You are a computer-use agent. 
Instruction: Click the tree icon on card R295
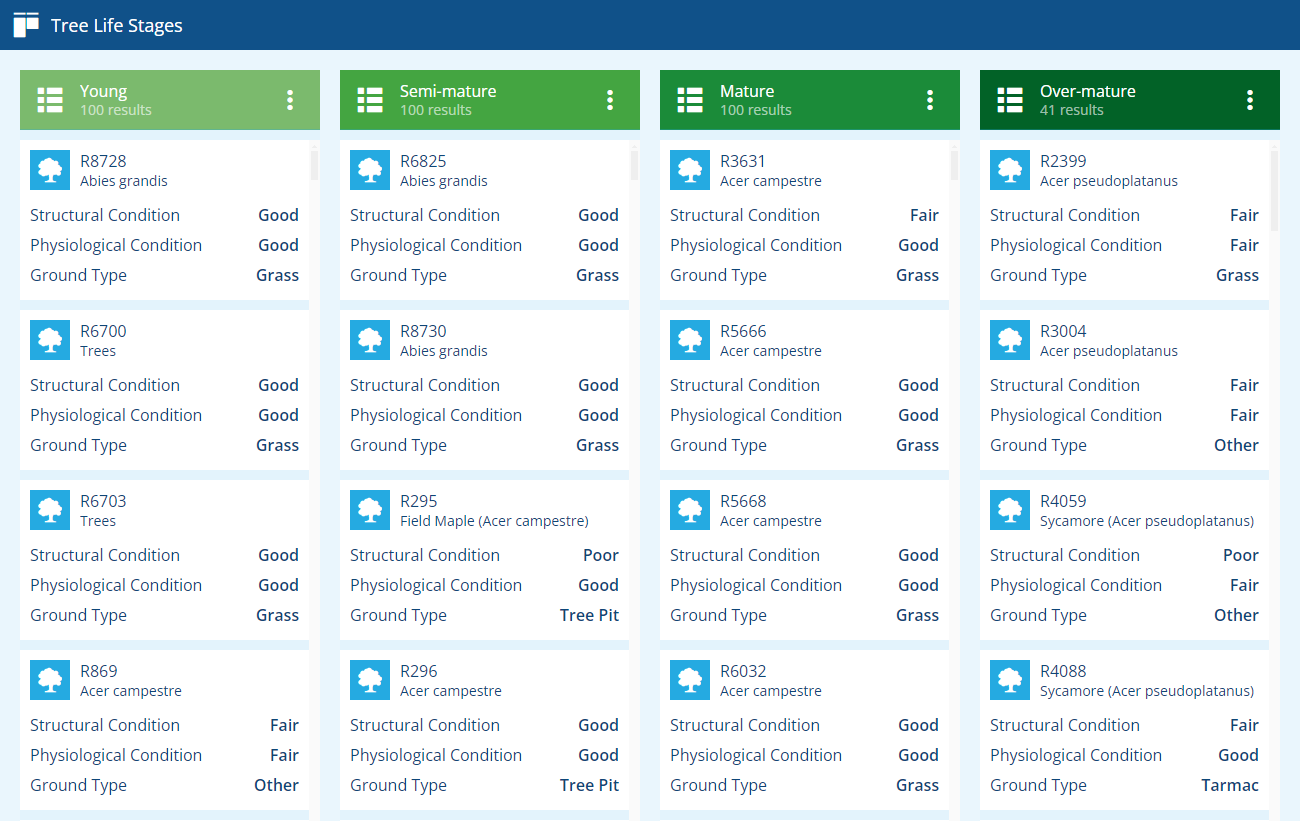click(370, 510)
